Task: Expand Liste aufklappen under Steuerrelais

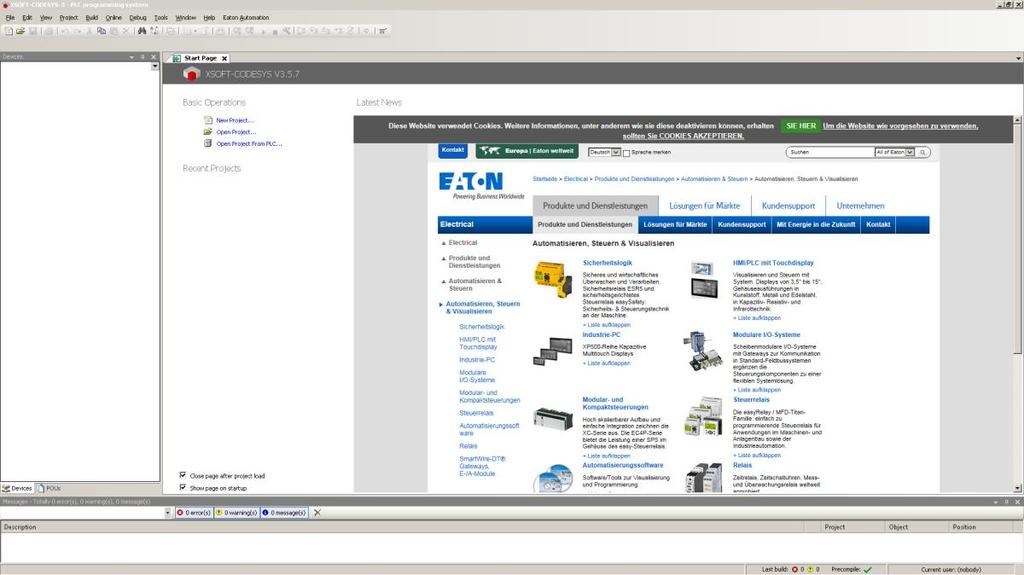Action: click(x=757, y=455)
